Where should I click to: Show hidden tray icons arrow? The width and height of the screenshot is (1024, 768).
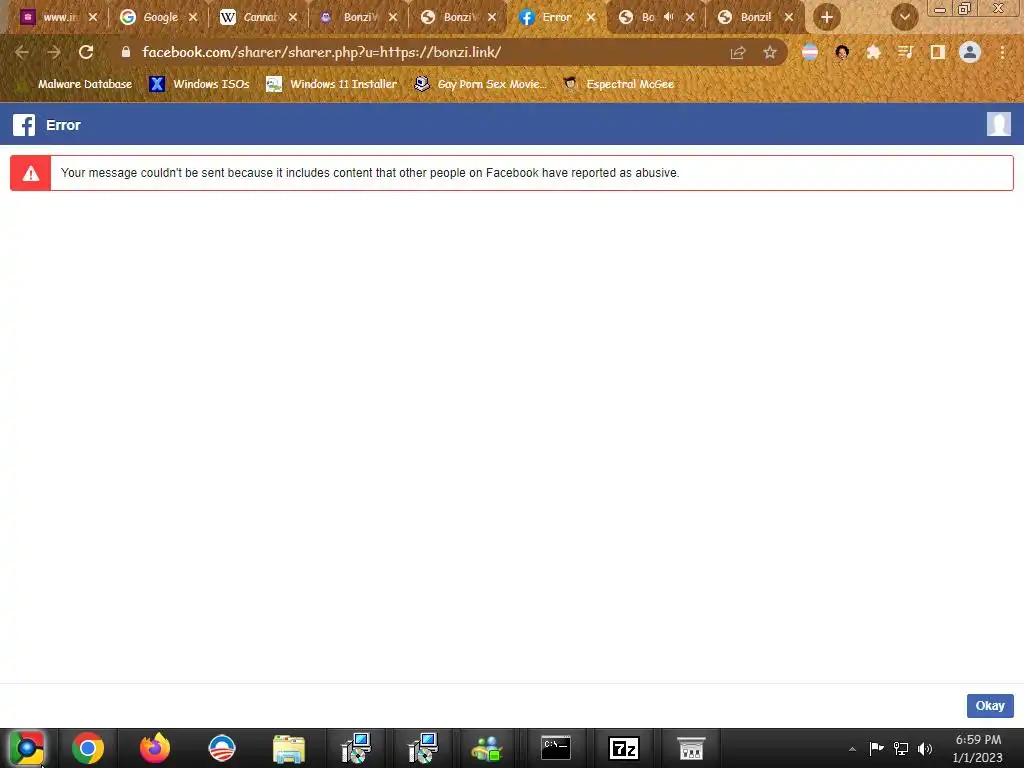click(x=852, y=749)
